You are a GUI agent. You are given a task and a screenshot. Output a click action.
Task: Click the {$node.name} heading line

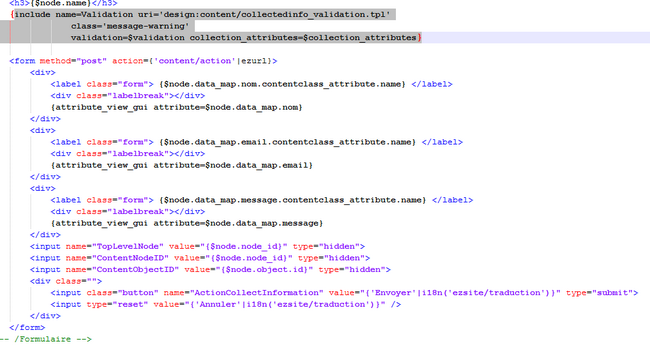63,3
